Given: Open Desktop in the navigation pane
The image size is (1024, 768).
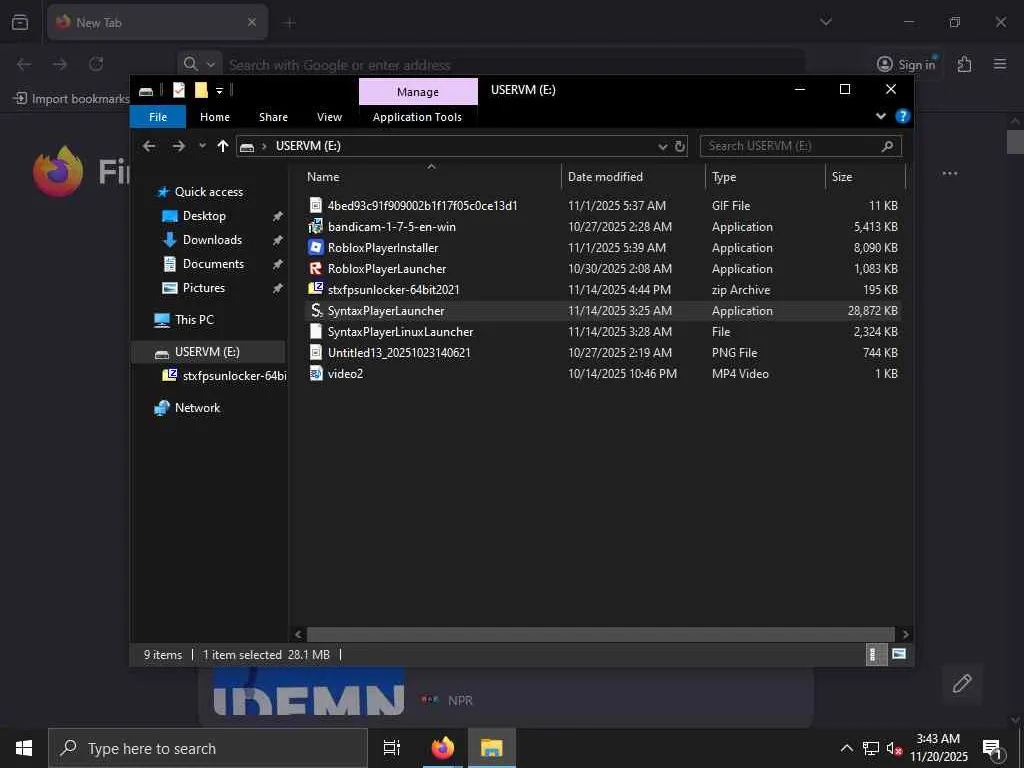Looking at the screenshot, I should [x=204, y=216].
